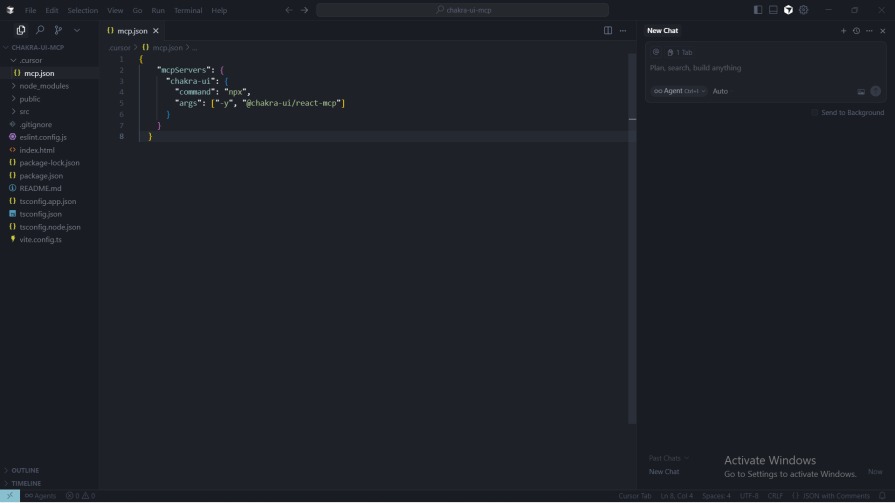The height and width of the screenshot is (503, 895).
Task: Open the settings gear in title bar
Action: [x=803, y=10]
